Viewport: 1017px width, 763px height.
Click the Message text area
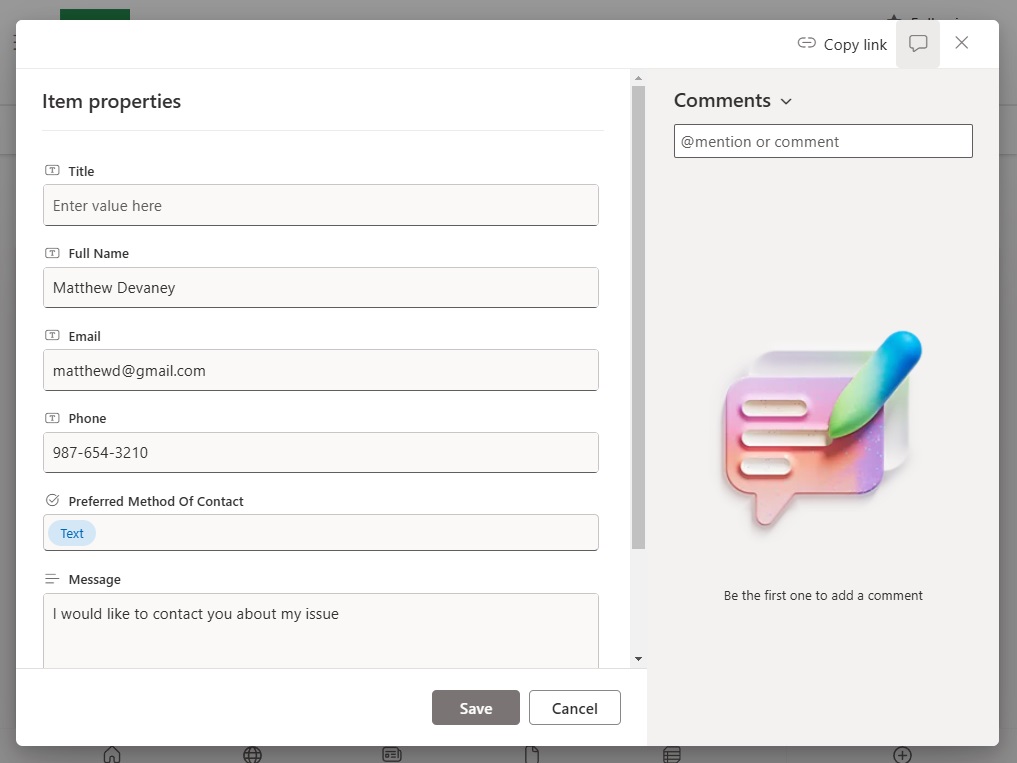[x=320, y=631]
